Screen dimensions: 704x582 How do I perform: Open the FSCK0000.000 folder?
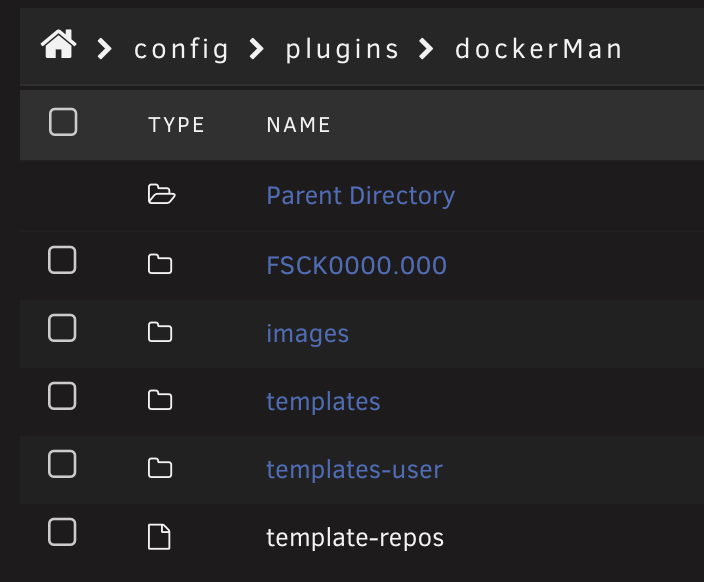(356, 265)
